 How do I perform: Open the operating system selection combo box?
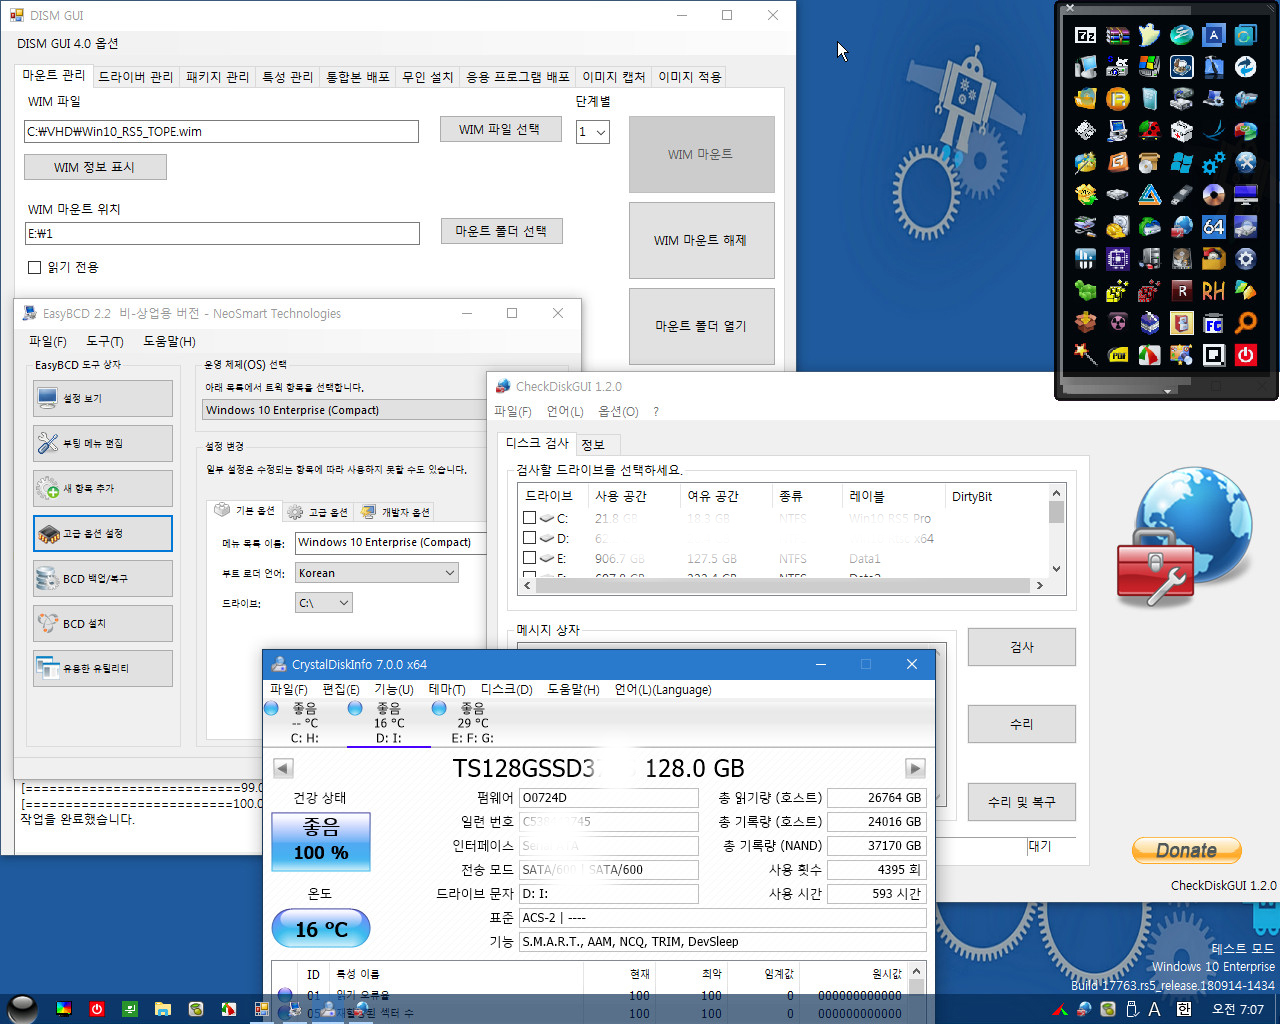click(x=345, y=410)
